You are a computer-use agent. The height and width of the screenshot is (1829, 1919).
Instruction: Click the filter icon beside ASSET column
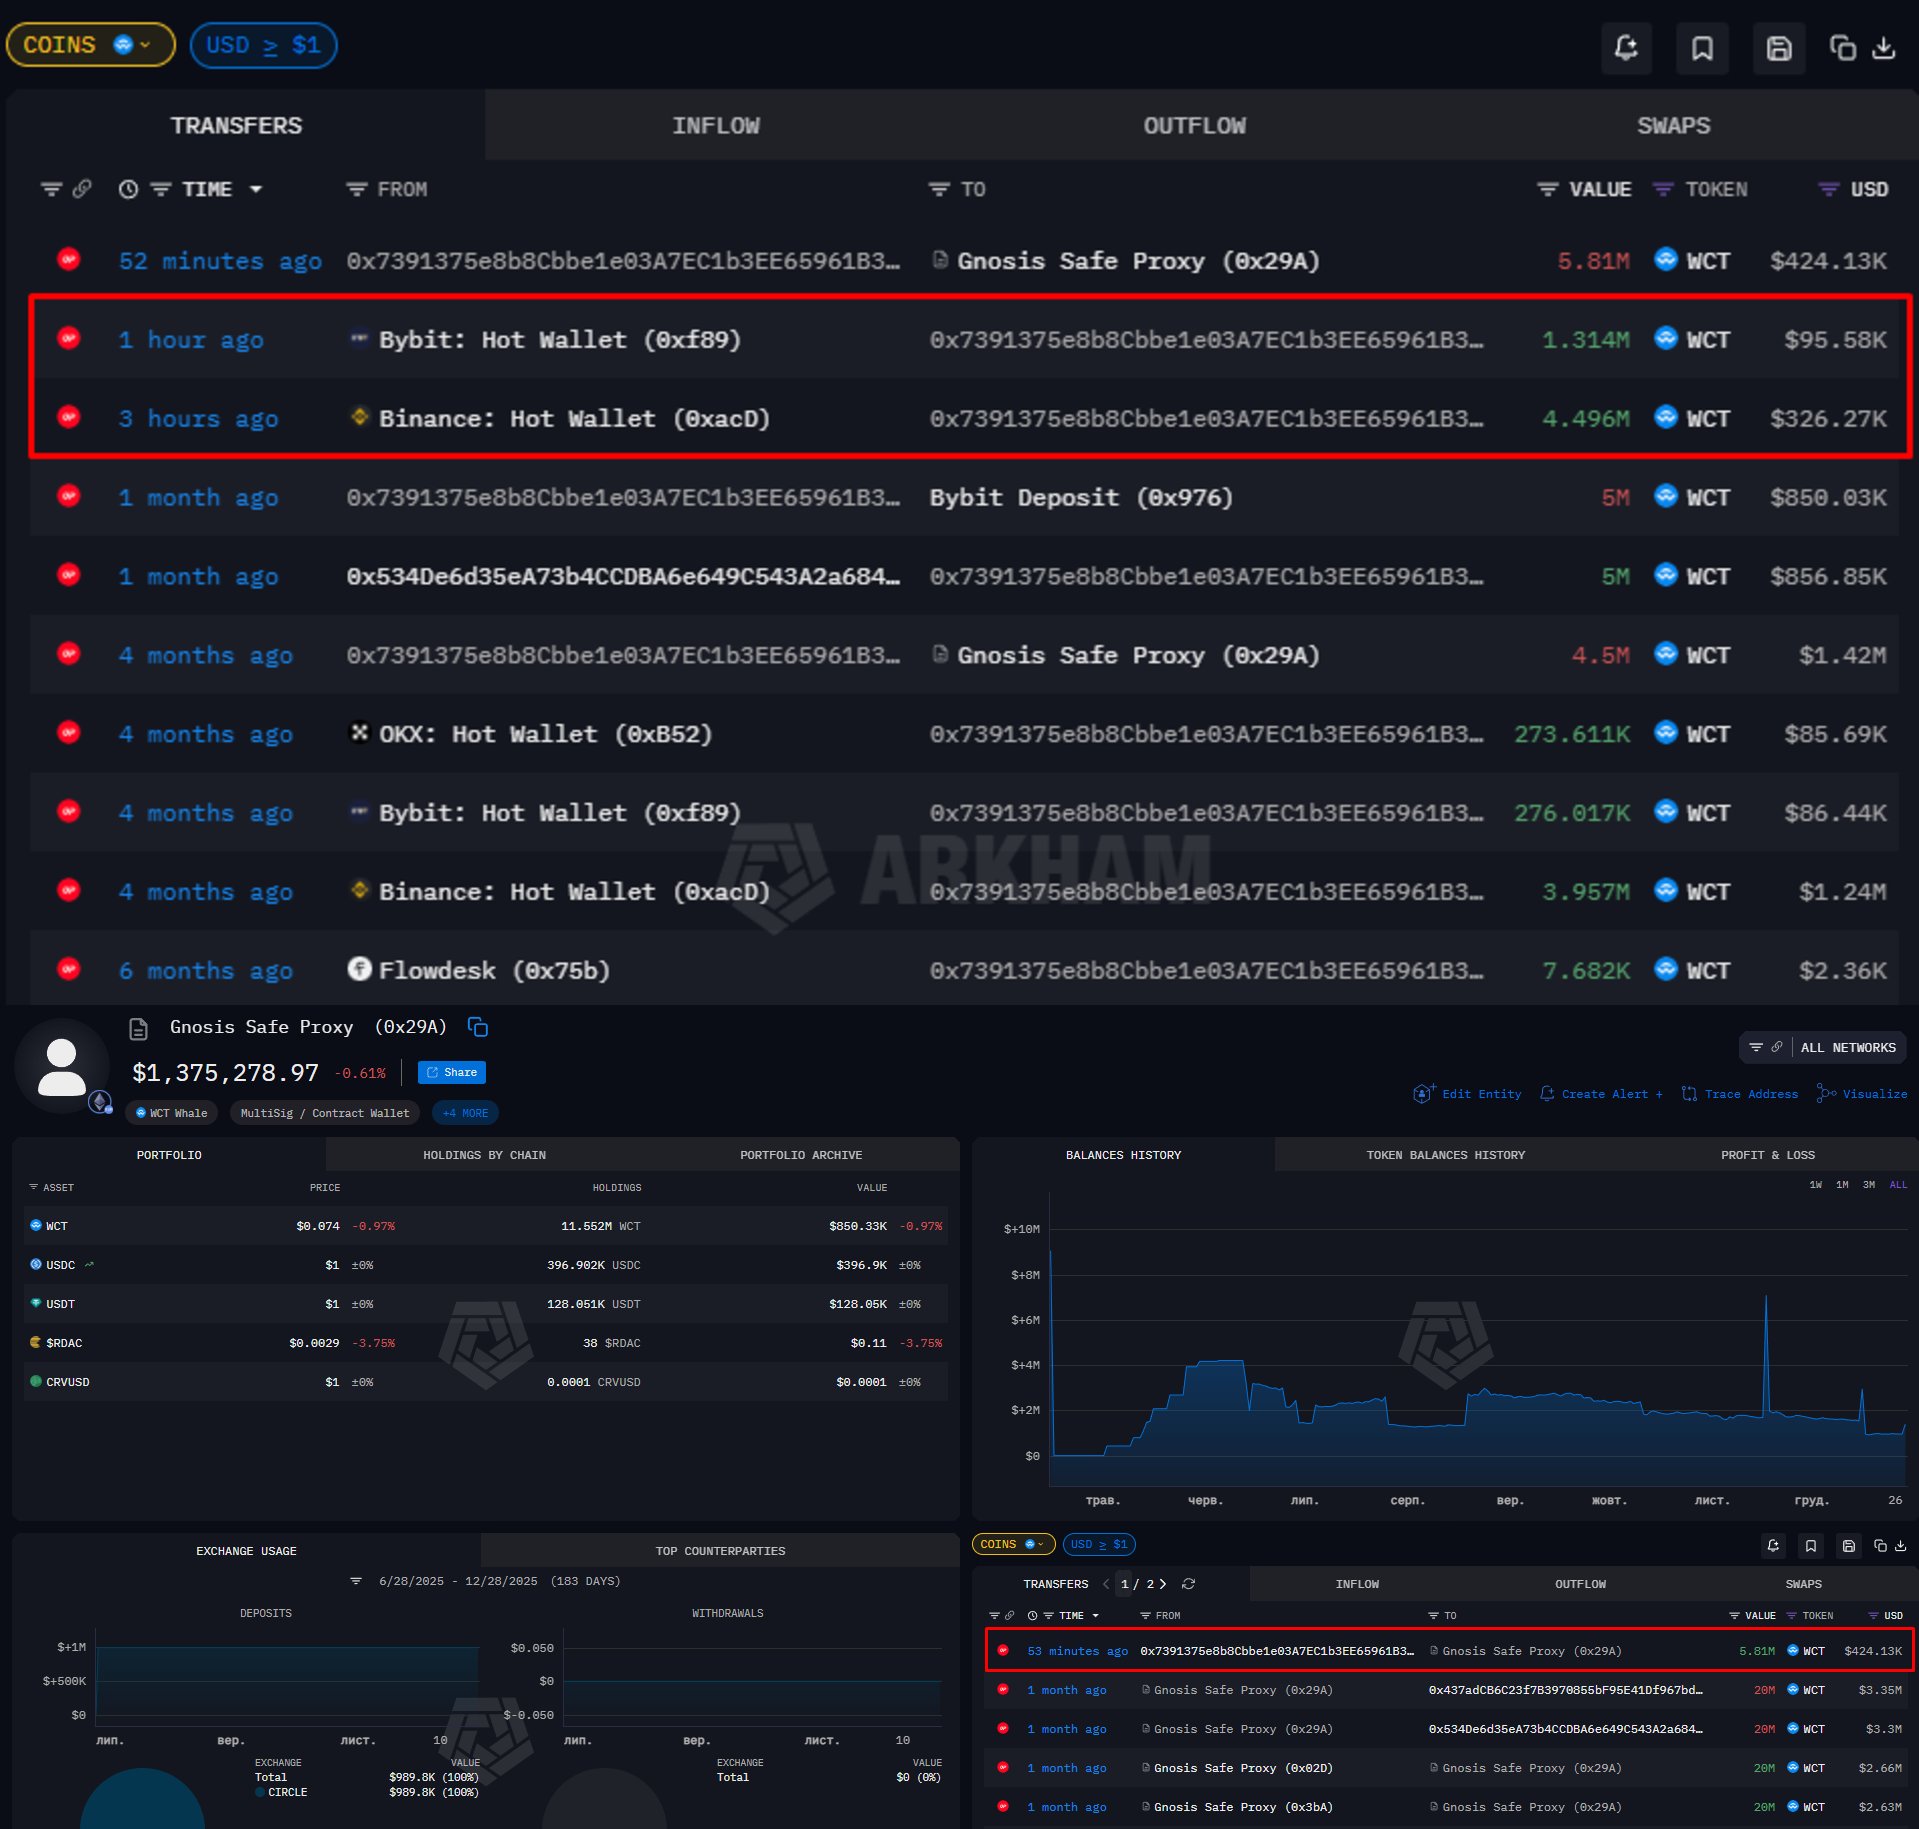(x=33, y=1187)
